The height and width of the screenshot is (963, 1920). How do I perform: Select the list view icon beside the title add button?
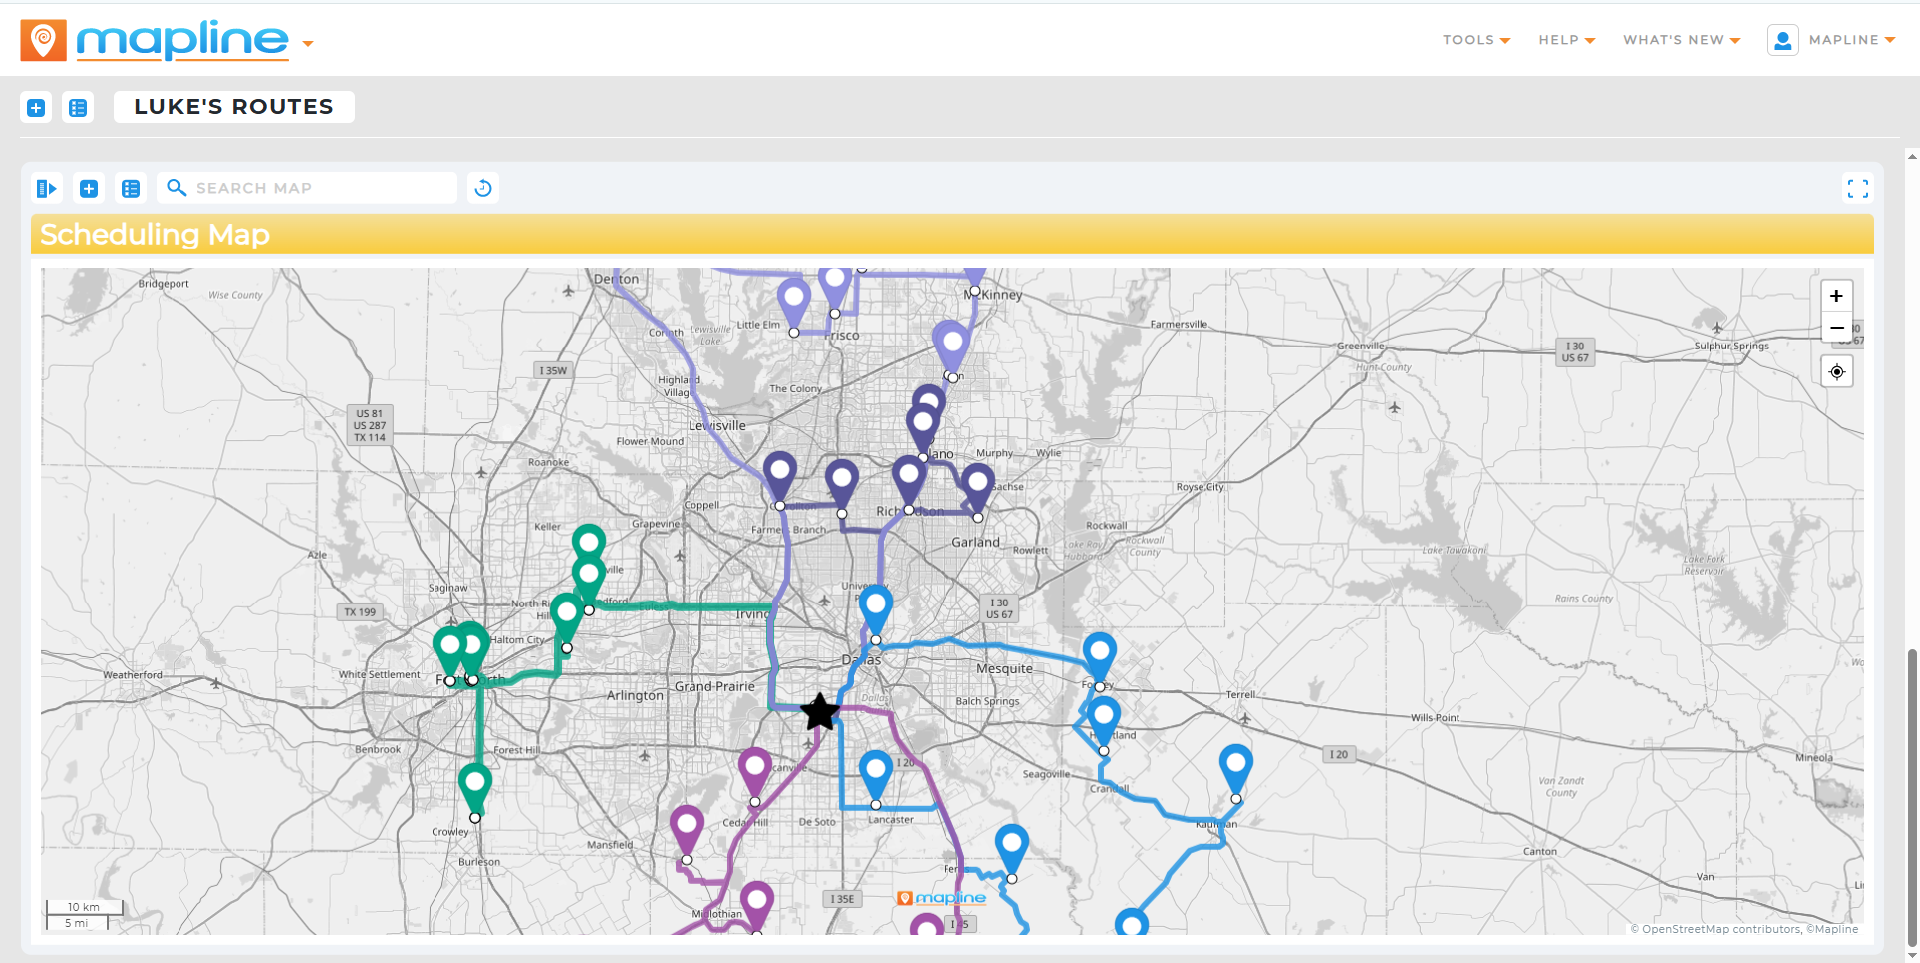78,107
